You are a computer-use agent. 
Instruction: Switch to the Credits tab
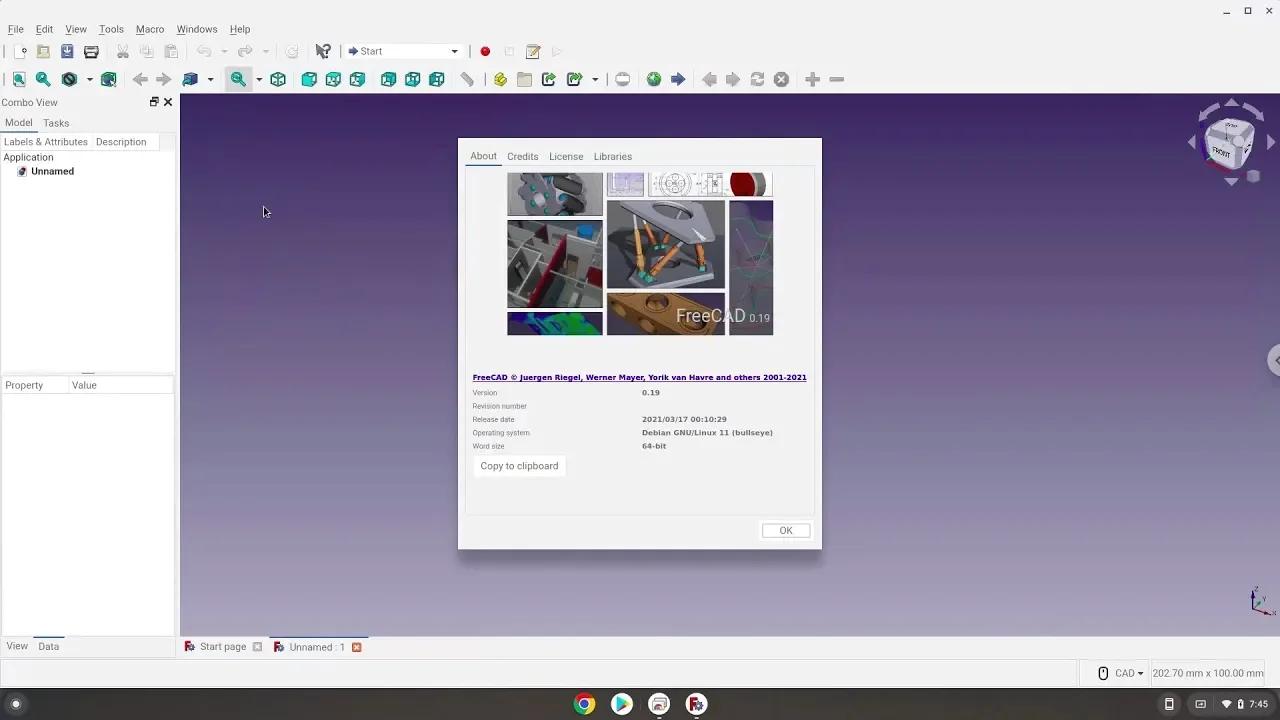pyautogui.click(x=522, y=156)
